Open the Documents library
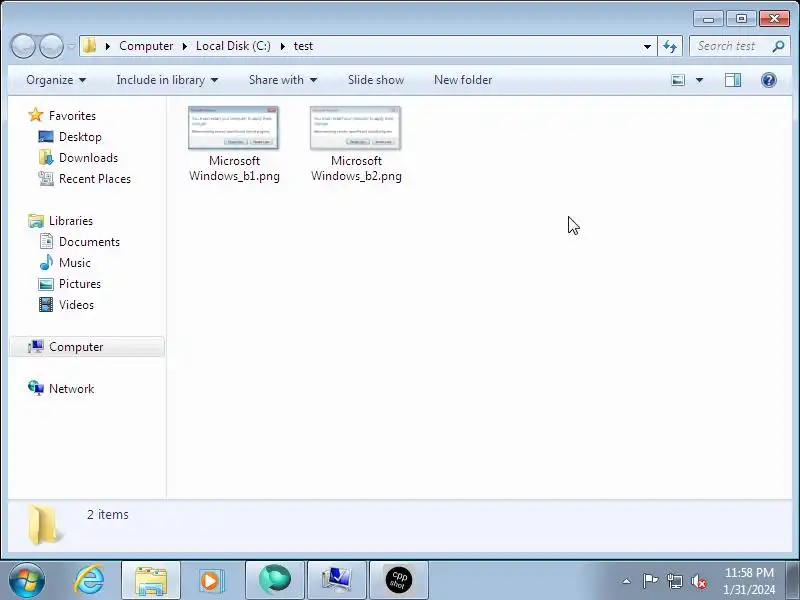 [x=89, y=242]
